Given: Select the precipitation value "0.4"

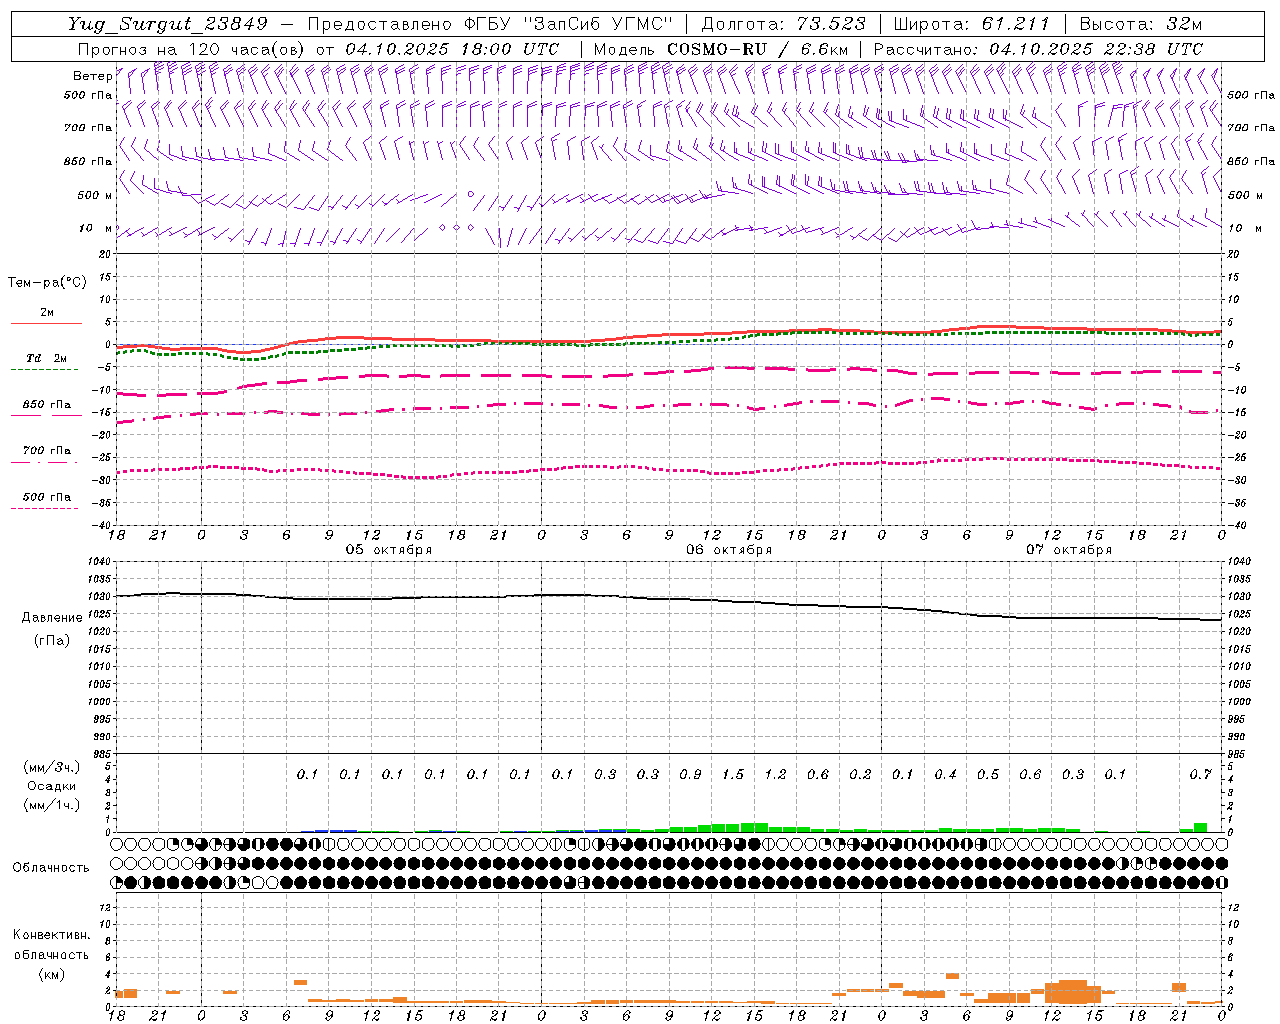Looking at the screenshot, I should (946, 774).
